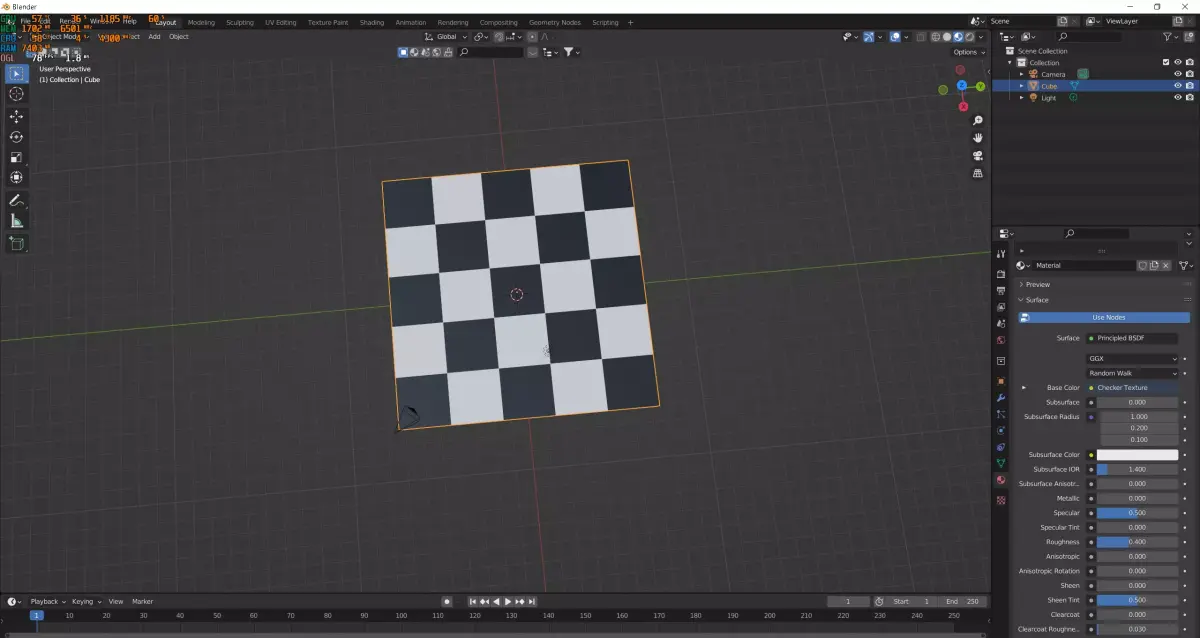Image resolution: width=1200 pixels, height=638 pixels.
Task: Toggle the camera view icon
Action: 978,155
